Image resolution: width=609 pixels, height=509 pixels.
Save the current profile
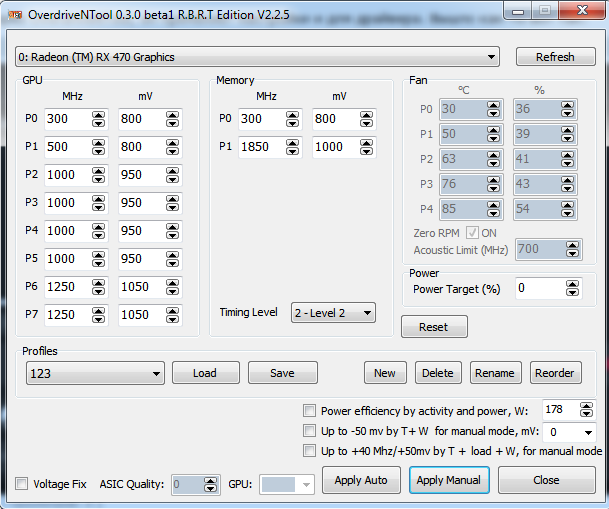click(x=282, y=373)
